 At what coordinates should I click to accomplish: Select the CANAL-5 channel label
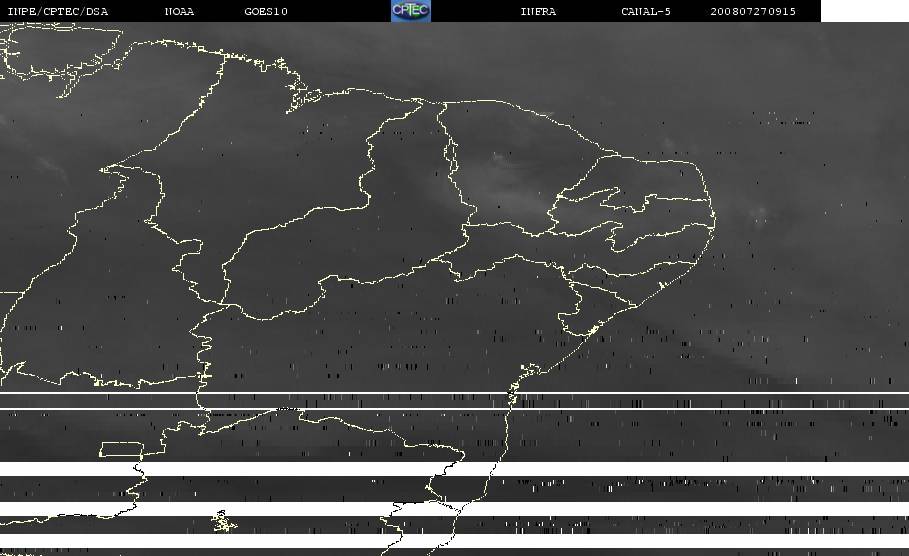(x=645, y=12)
